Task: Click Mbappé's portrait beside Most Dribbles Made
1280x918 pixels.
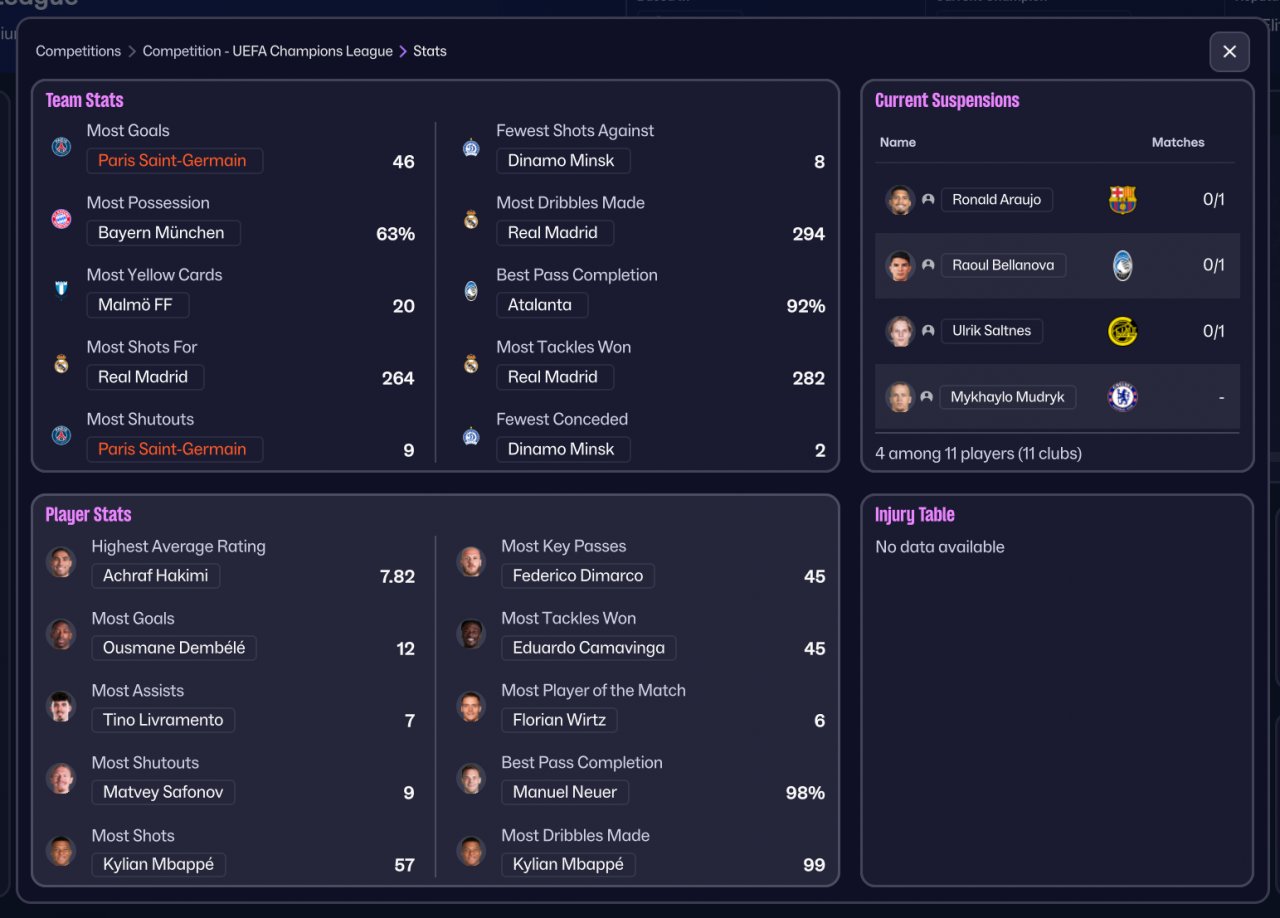Action: point(471,851)
